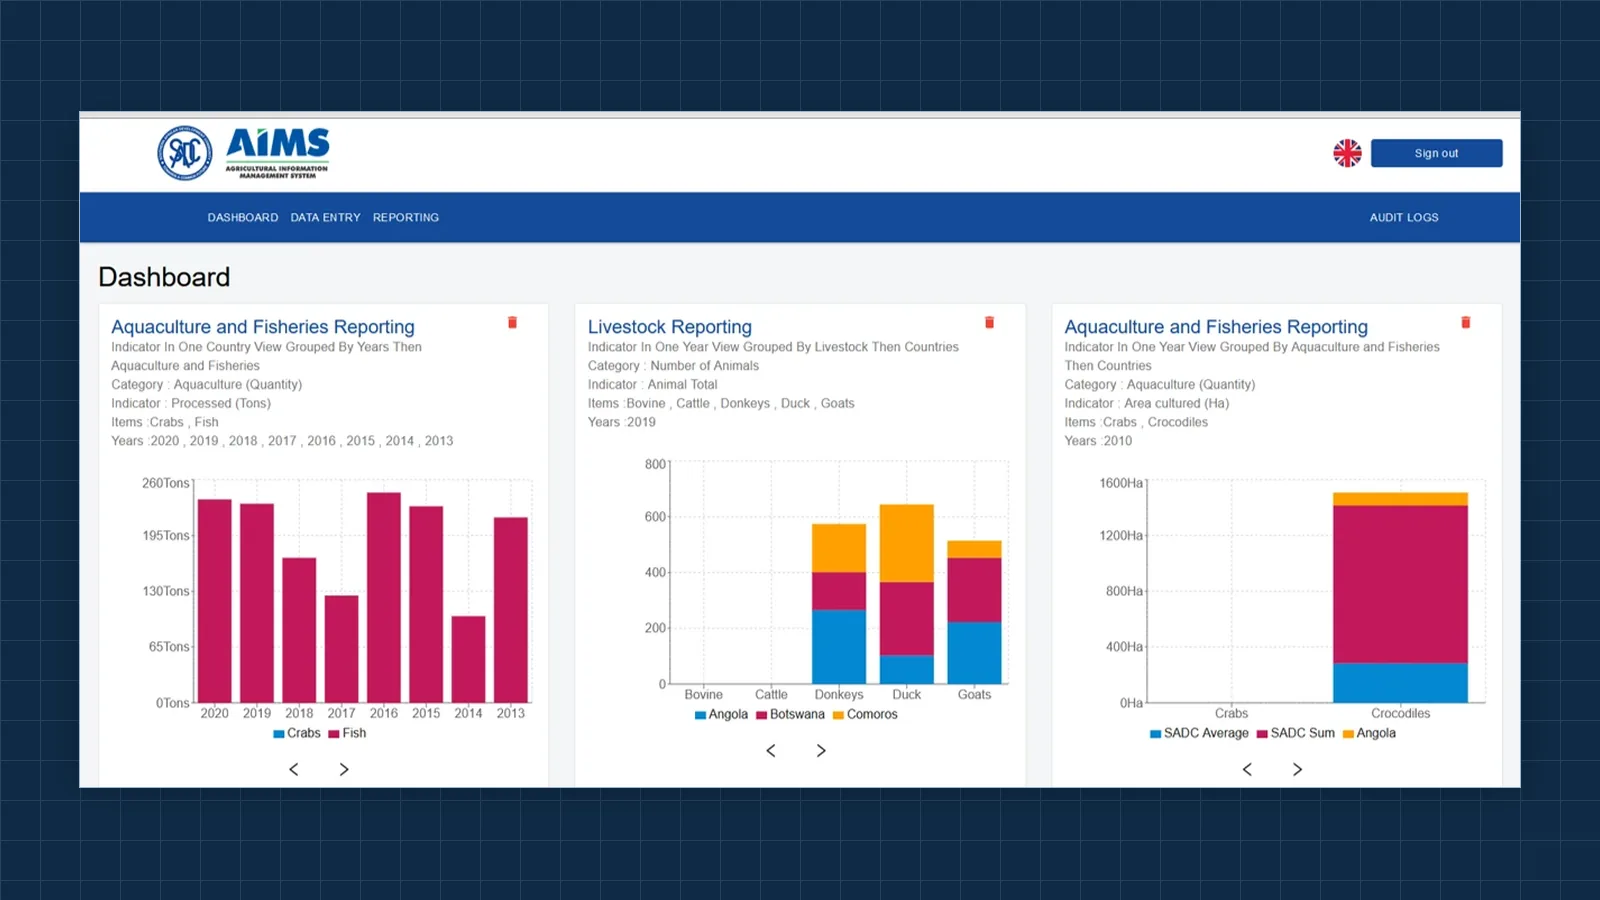Sign out of the application
This screenshot has height=900, width=1600.
(1436, 153)
